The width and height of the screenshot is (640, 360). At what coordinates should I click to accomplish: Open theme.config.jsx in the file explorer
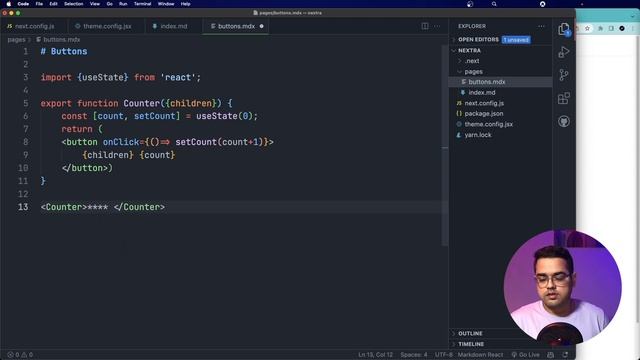[x=500, y=124]
